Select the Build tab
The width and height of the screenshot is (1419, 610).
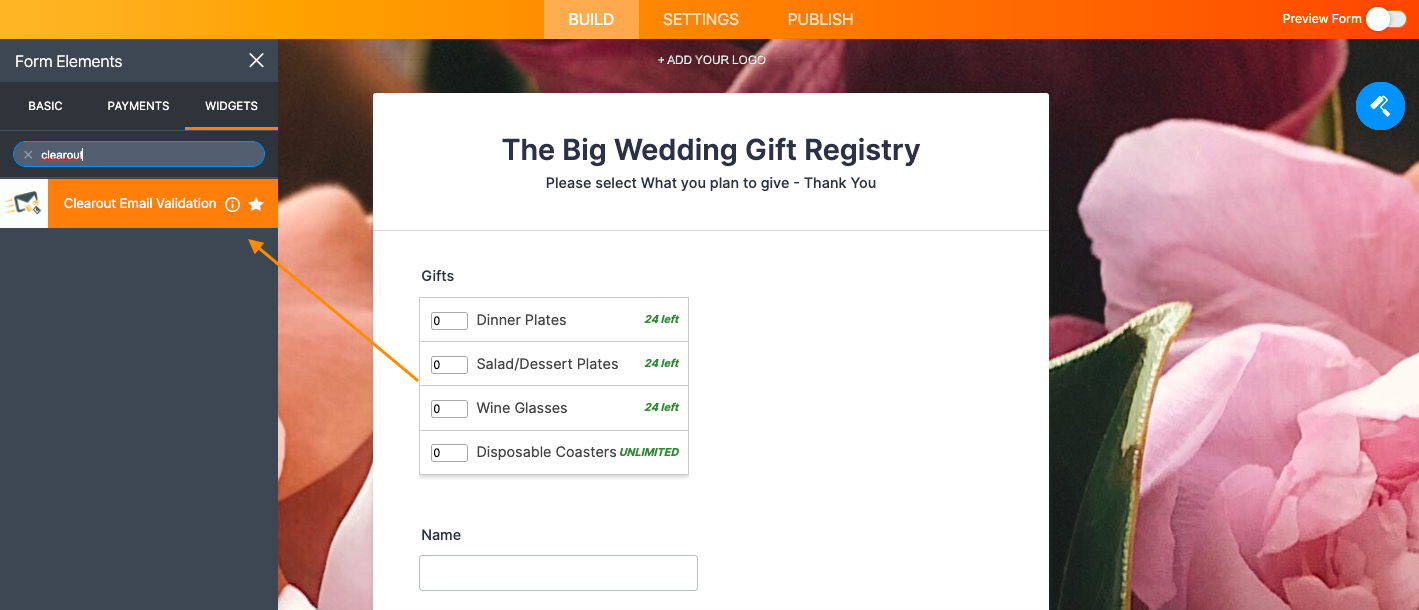[x=591, y=19]
